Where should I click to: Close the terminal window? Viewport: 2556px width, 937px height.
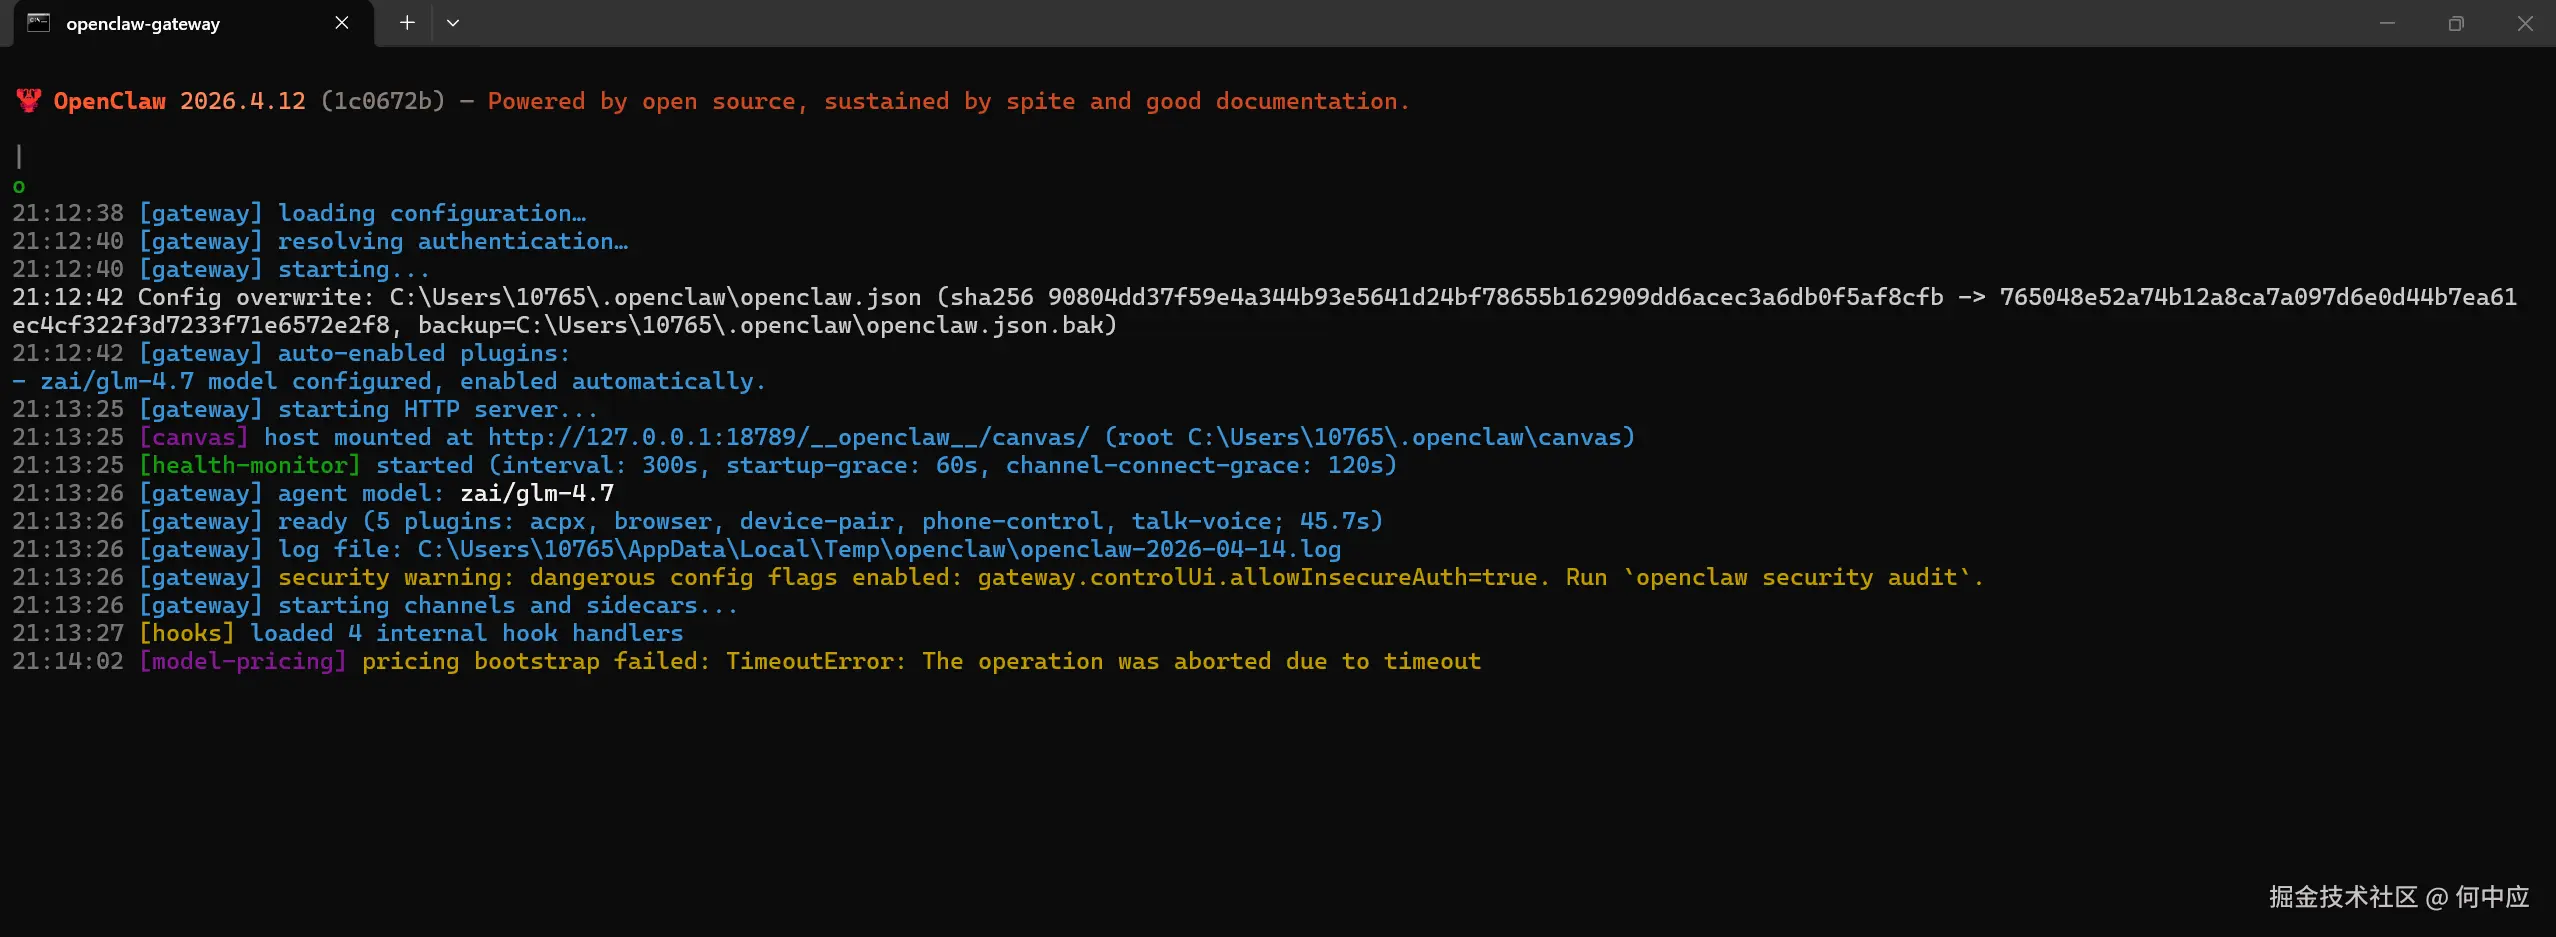pos(2525,23)
